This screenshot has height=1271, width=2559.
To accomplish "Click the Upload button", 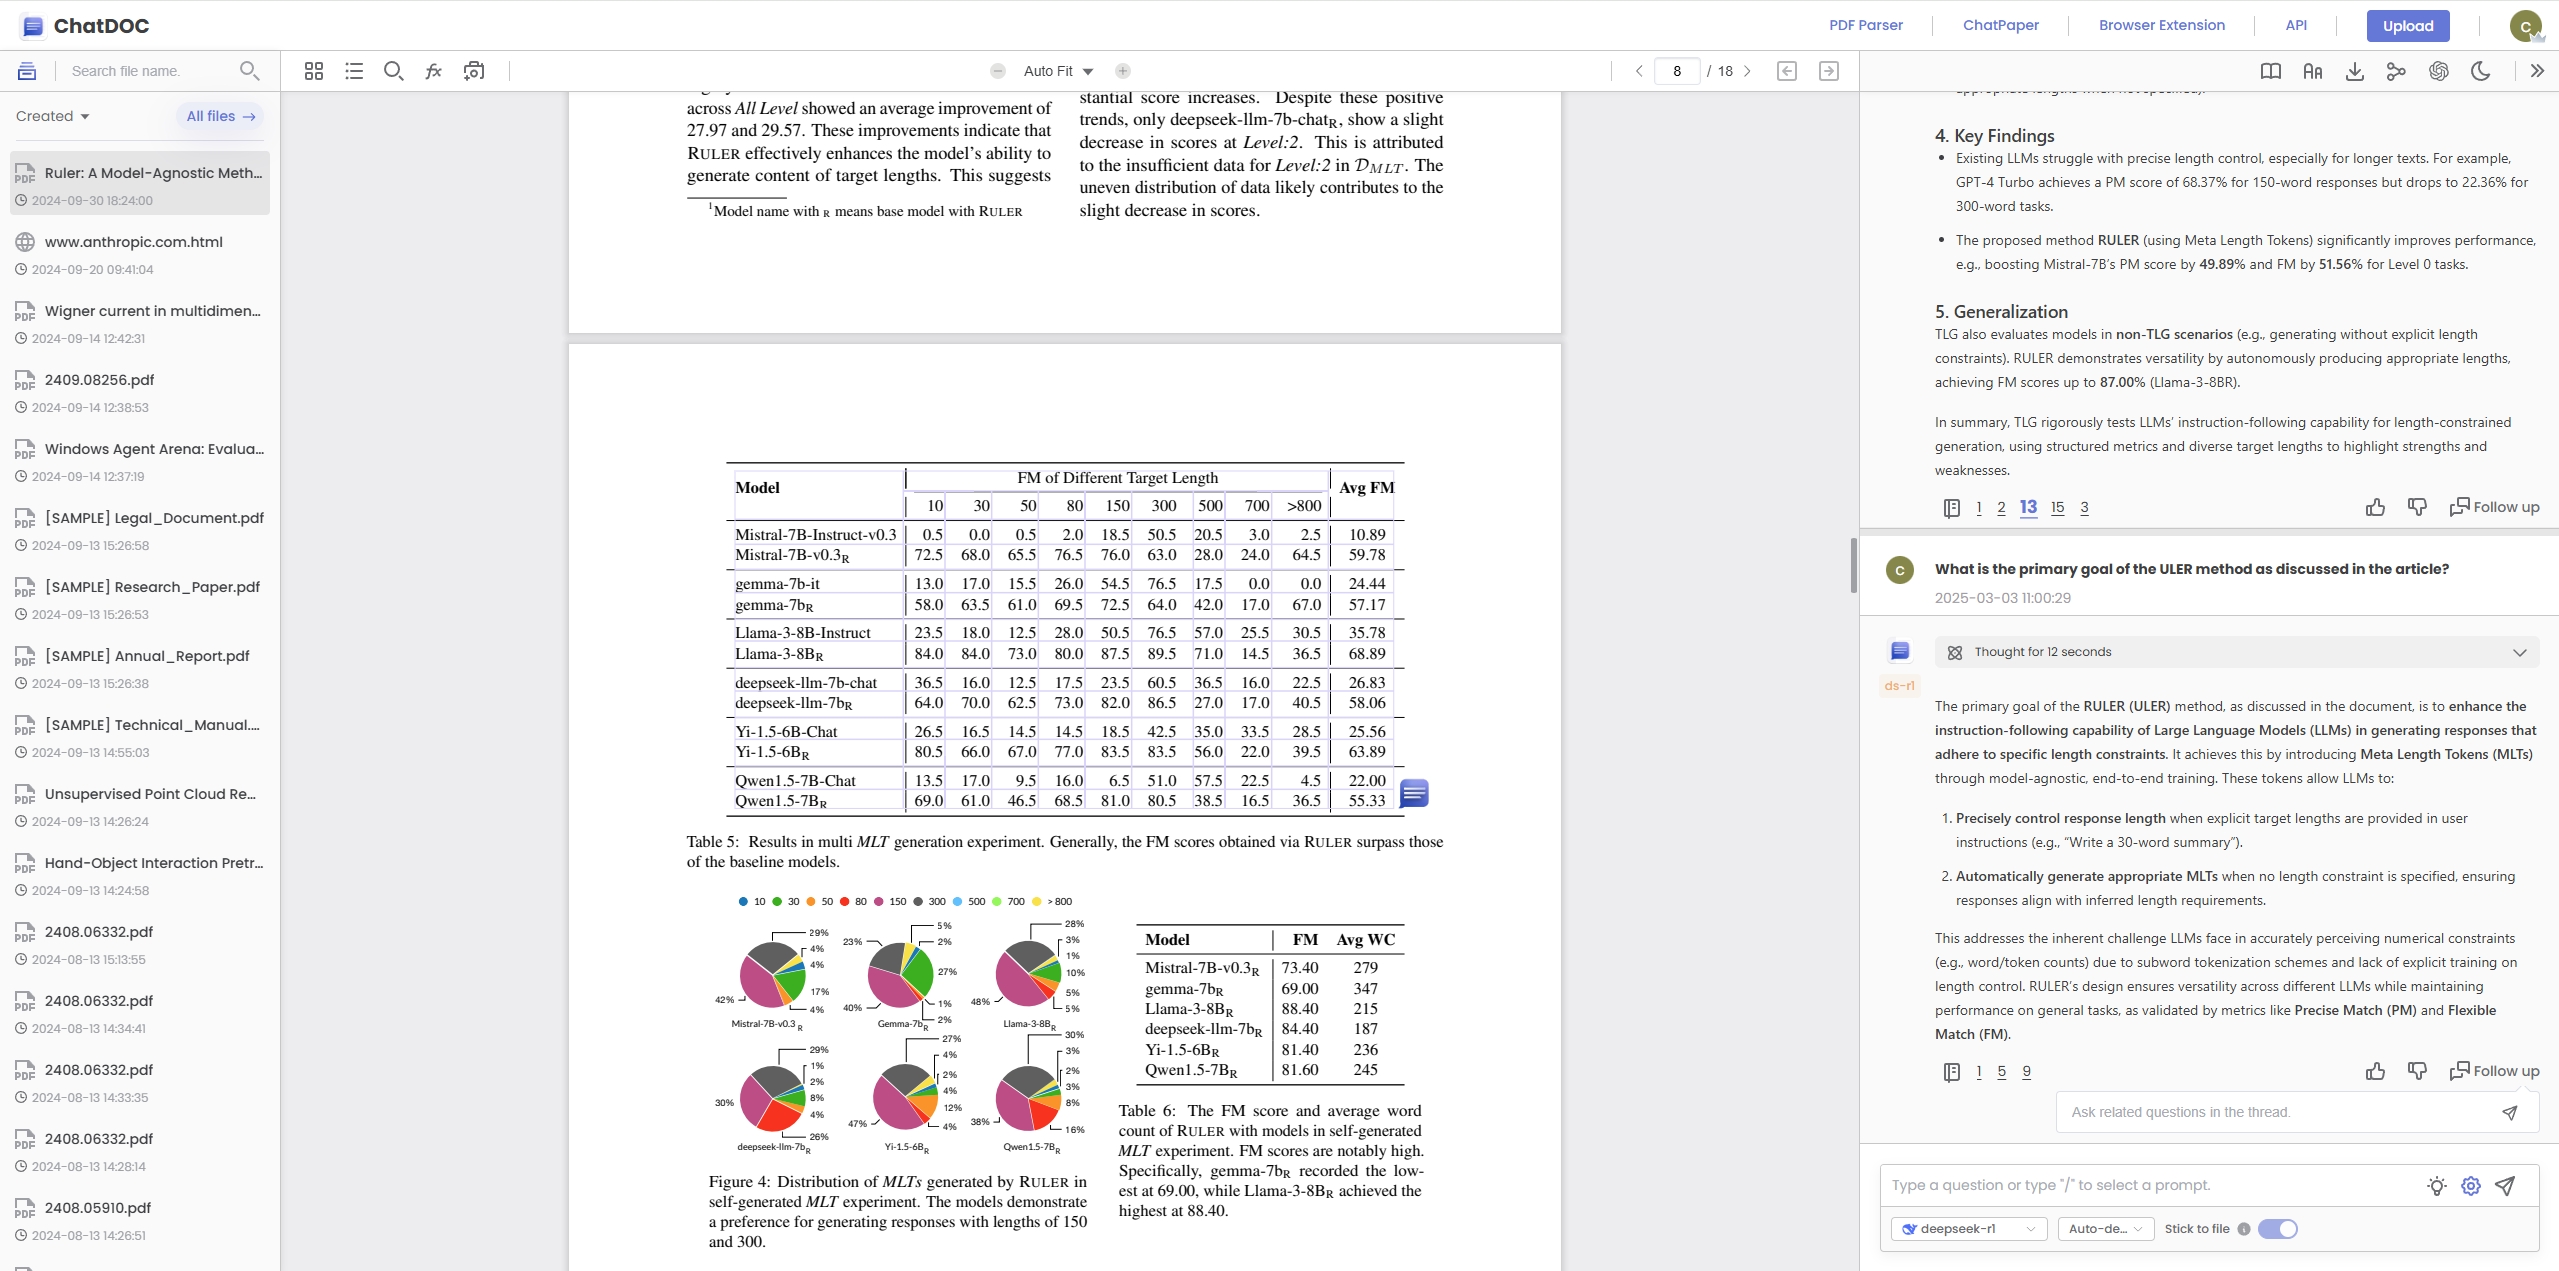I will tap(2407, 26).
